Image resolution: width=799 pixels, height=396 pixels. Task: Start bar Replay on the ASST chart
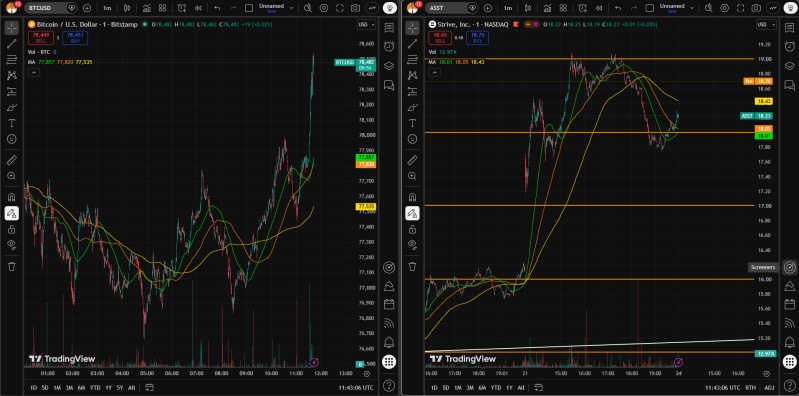coord(598,8)
